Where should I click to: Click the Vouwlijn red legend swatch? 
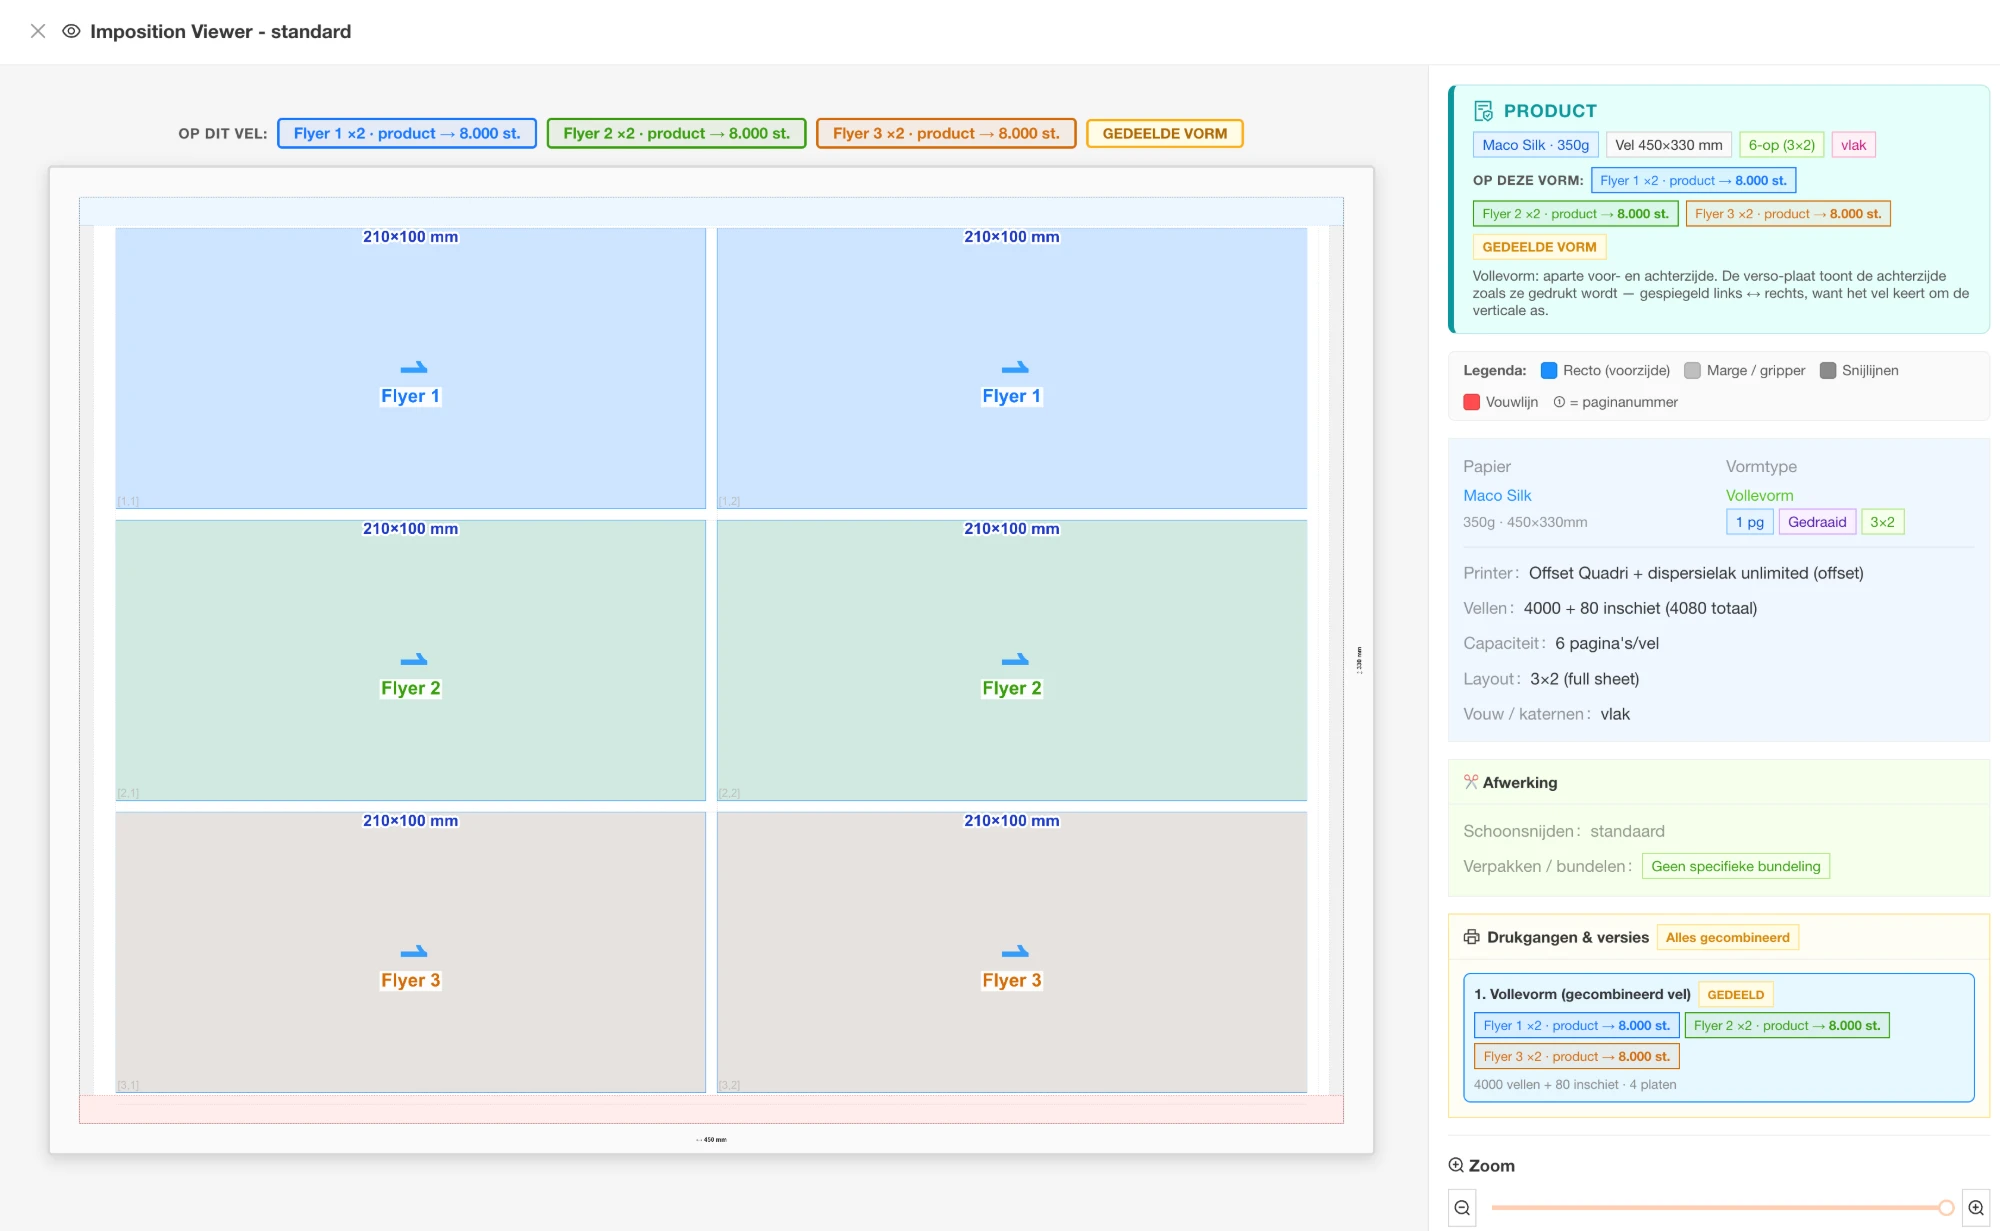tap(1471, 402)
